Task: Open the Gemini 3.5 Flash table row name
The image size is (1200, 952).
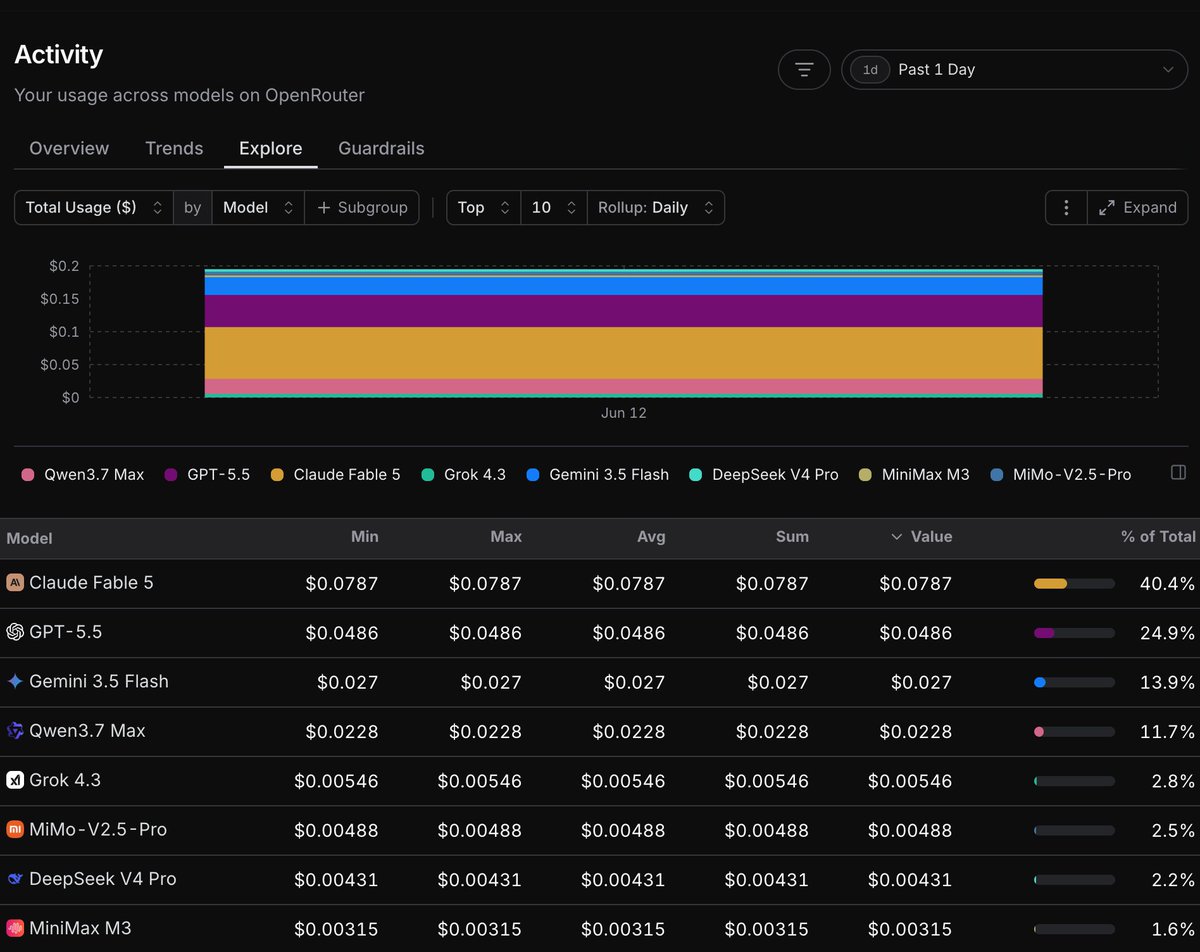Action: tap(99, 681)
